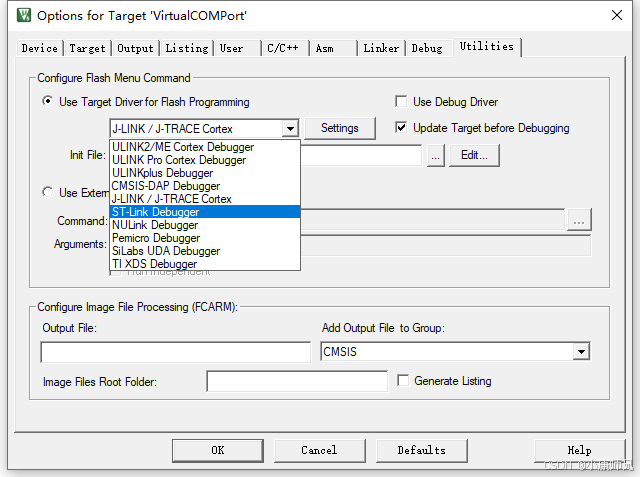Screen dimensions: 640x477
Task: Browse for external Command with ellipsis button
Action: tap(579, 220)
